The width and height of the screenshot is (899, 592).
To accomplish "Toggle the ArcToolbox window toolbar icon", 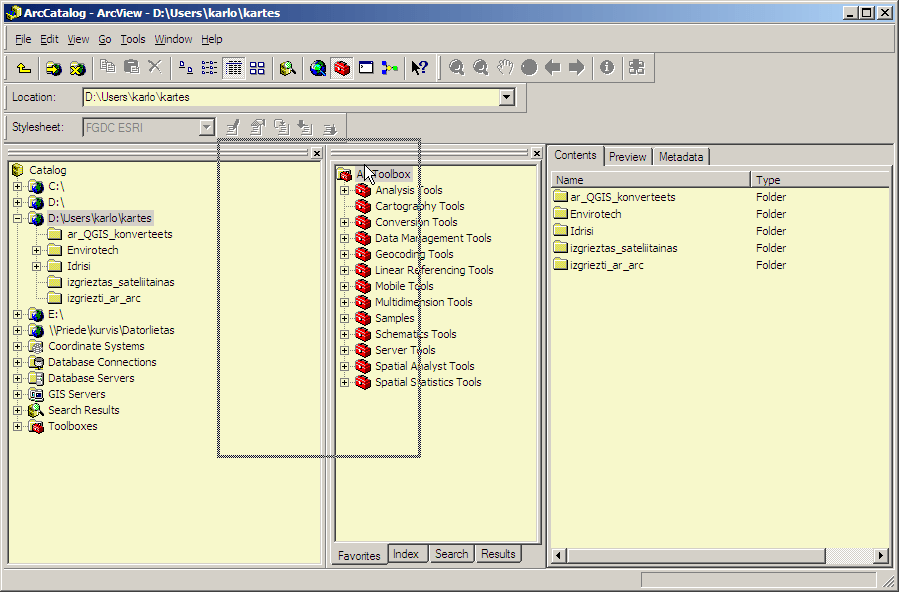I will pyautogui.click(x=342, y=68).
